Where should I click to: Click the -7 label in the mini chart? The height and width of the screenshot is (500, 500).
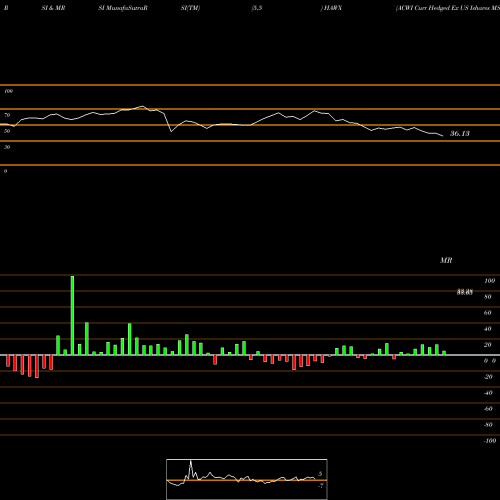(321, 486)
